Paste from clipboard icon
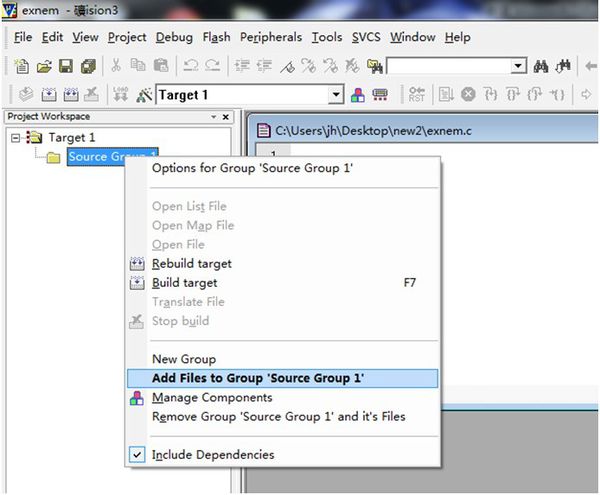 [161, 66]
